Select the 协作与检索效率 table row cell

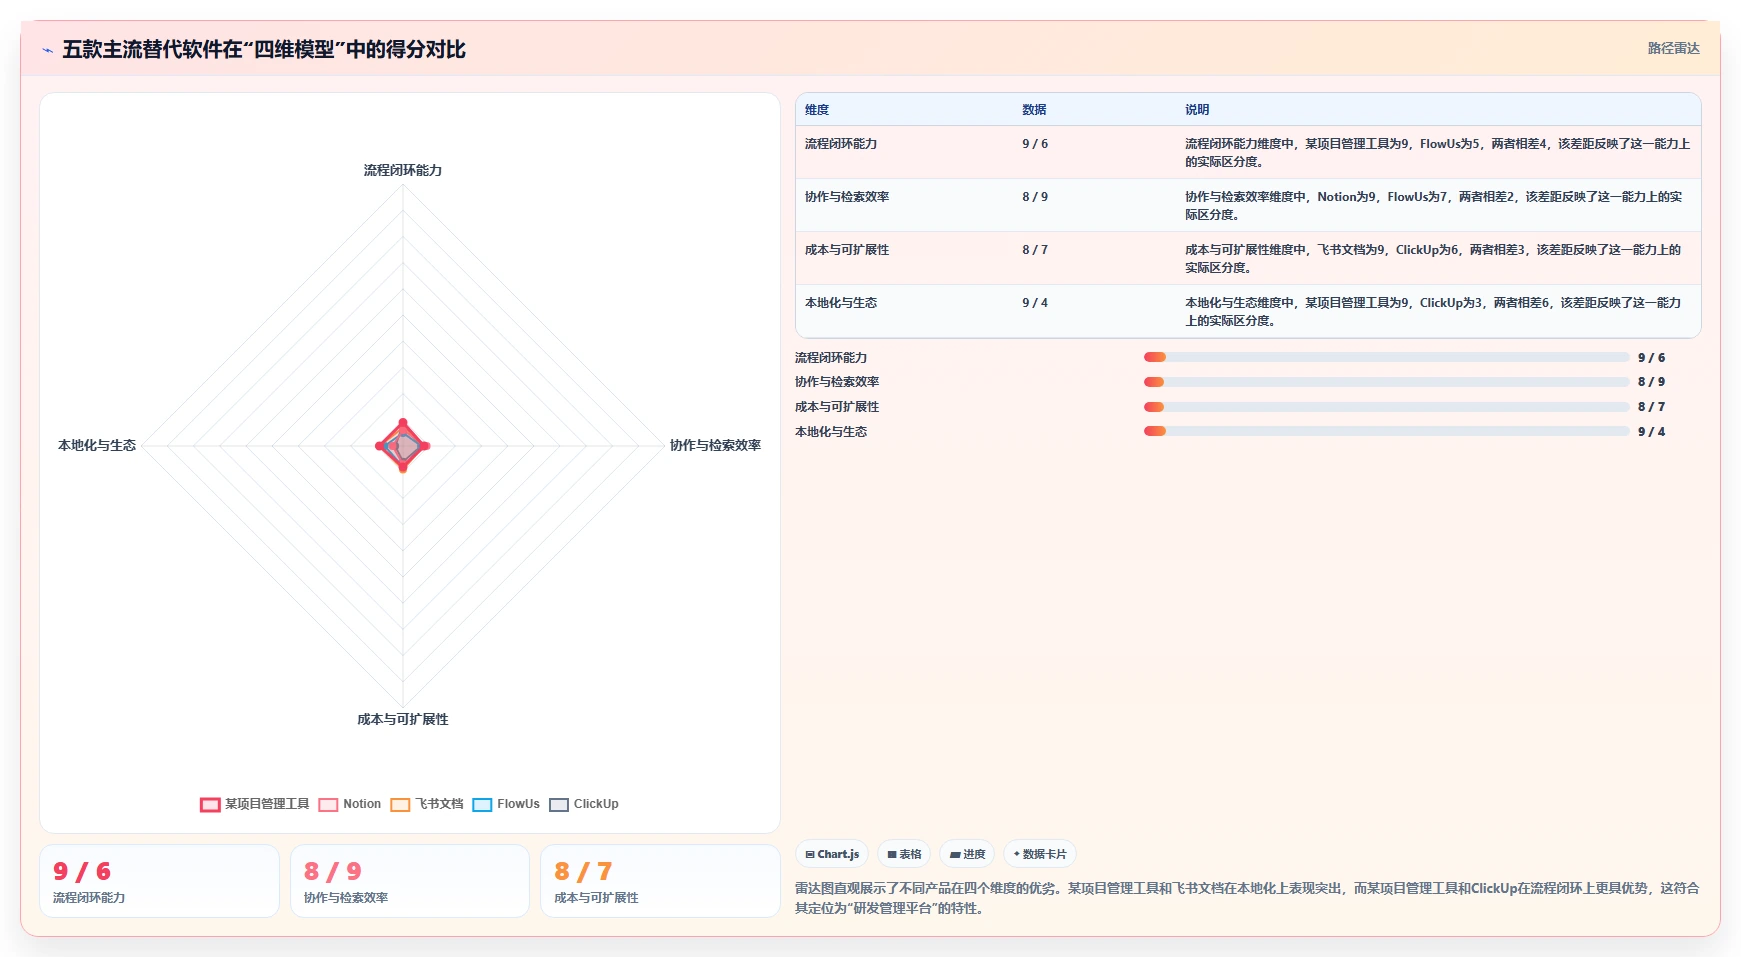(847, 197)
